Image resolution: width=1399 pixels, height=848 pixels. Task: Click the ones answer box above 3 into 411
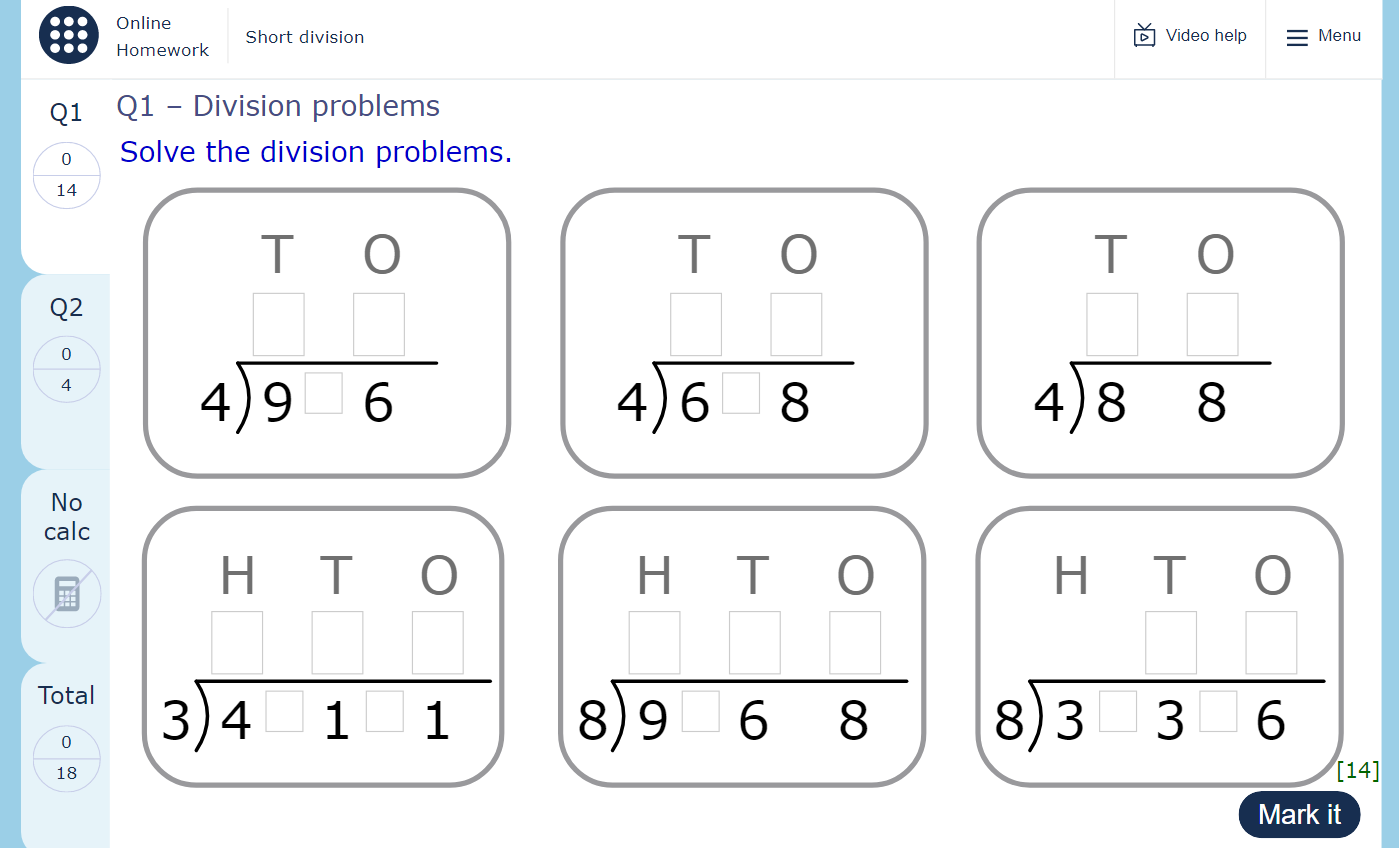[437, 643]
